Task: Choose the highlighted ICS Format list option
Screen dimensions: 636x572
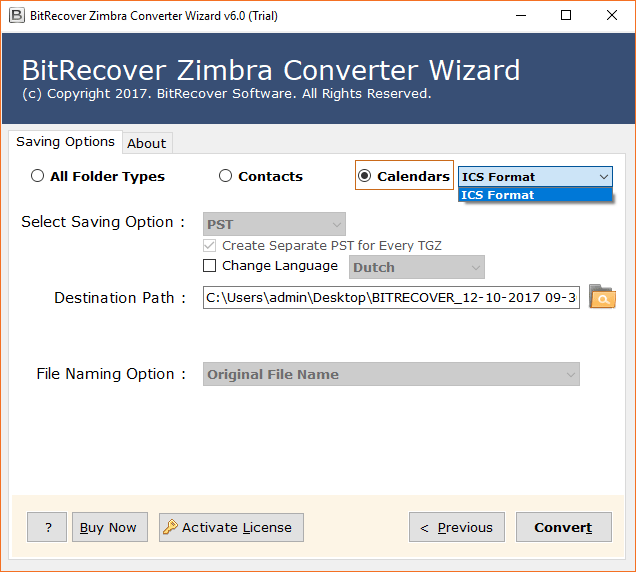Action: coord(535,195)
